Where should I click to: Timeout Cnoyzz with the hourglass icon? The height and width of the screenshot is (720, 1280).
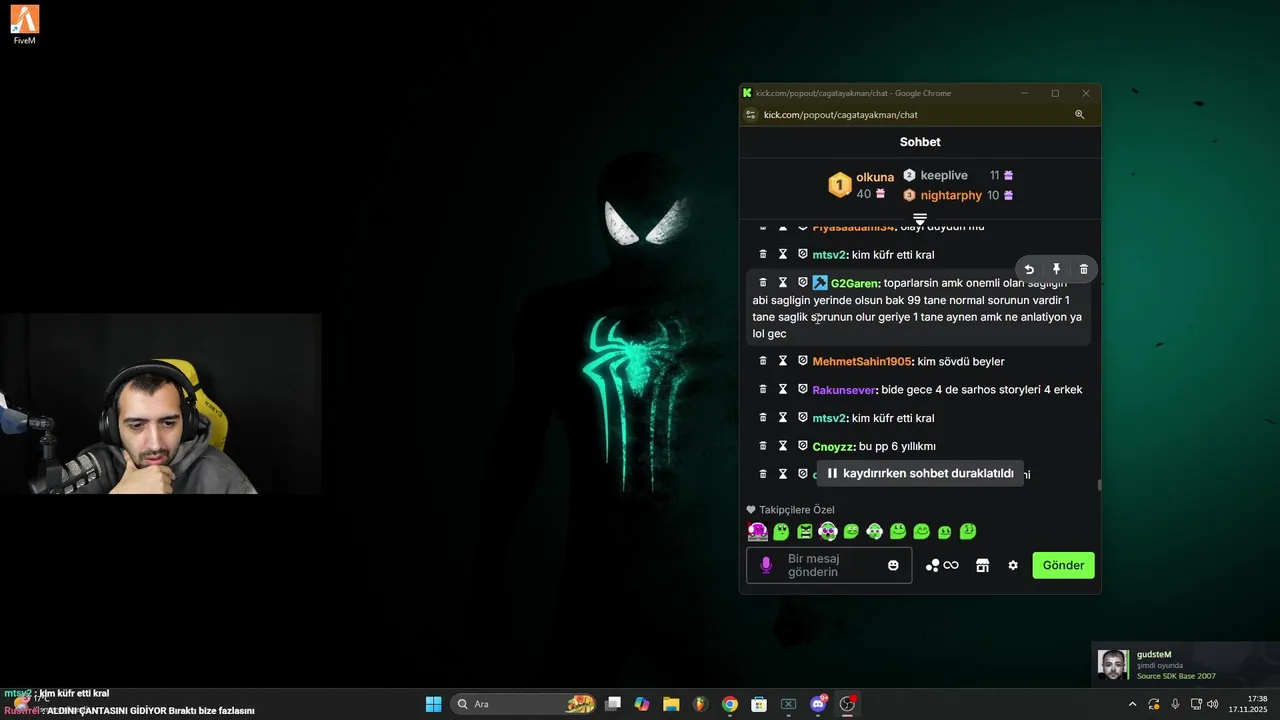click(x=783, y=446)
